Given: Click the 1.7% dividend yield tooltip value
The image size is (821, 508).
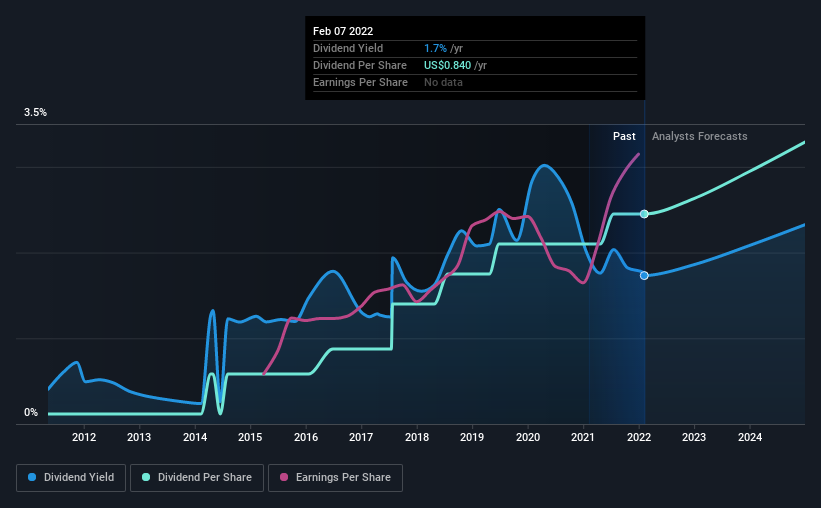Looking at the screenshot, I should [x=434, y=48].
